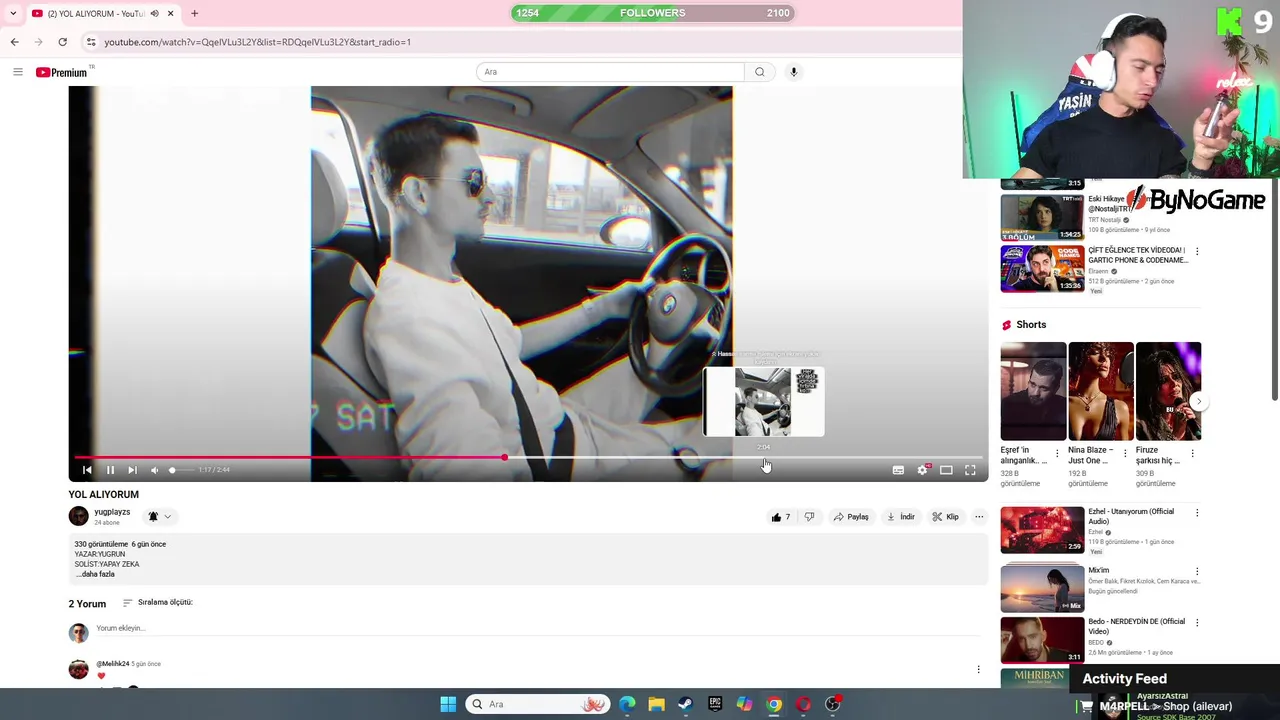Download the video with İndir button
The image size is (1280, 720).
(901, 517)
